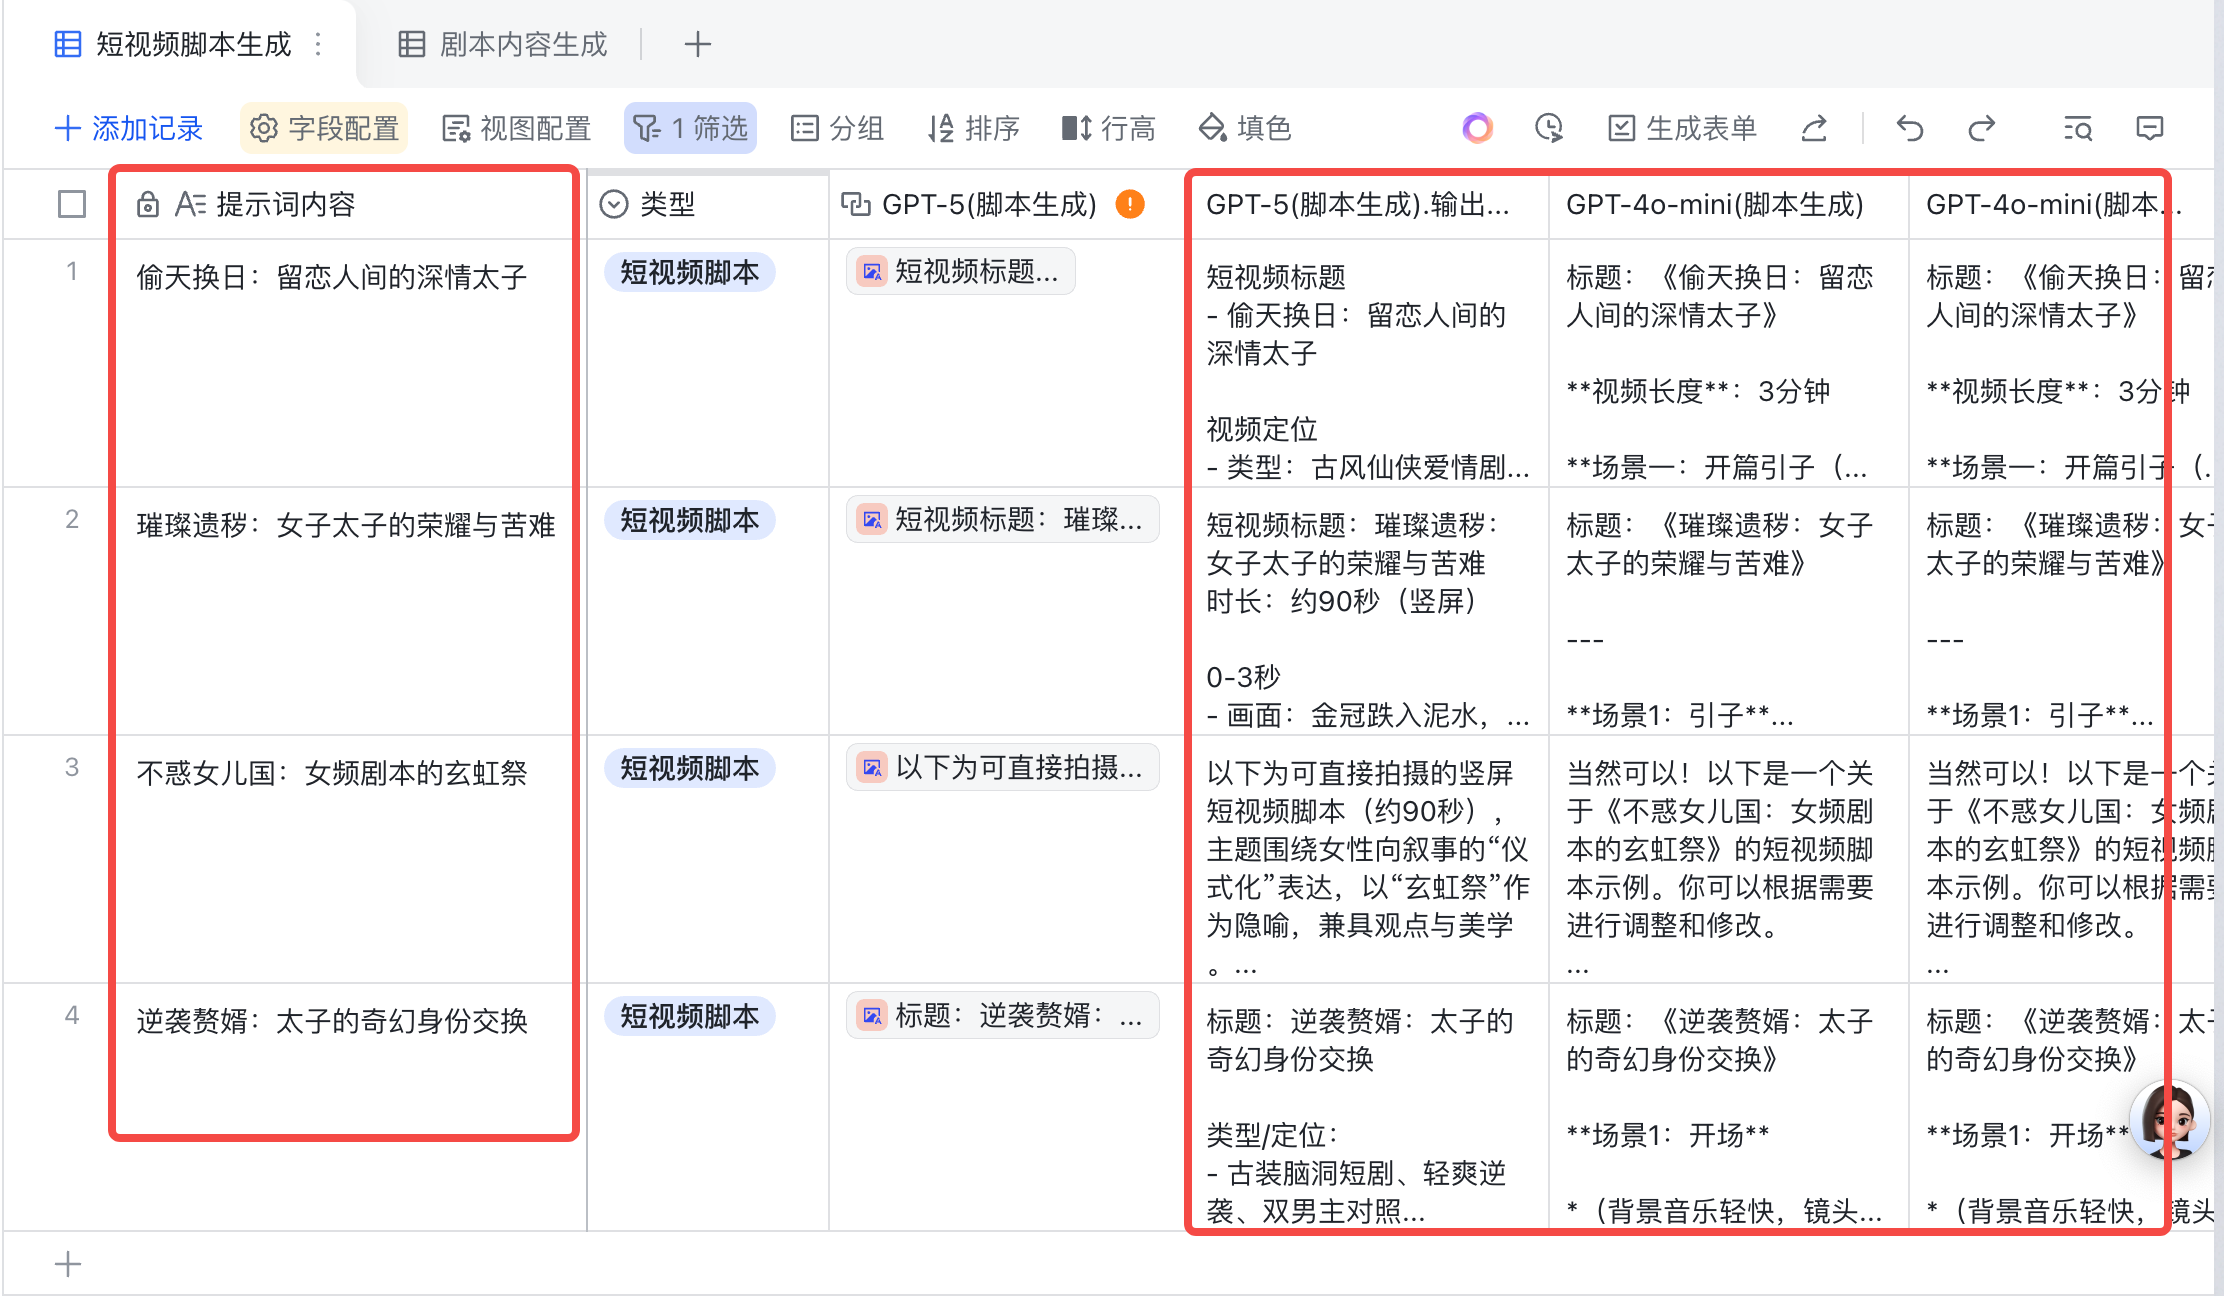Open the 1 筛选 filter menu
This screenshot has height=1296, width=2224.
point(690,128)
